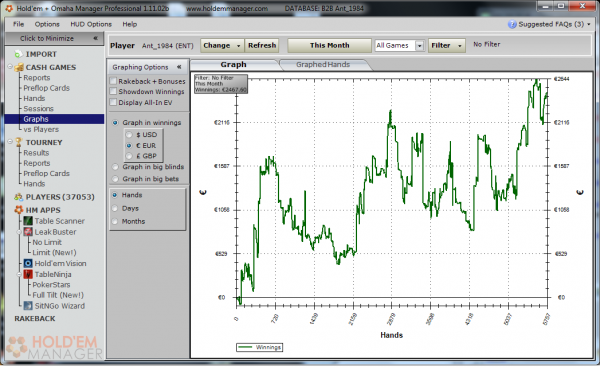
Task: Select vs Players in Cash Games tree
Action: (41, 129)
